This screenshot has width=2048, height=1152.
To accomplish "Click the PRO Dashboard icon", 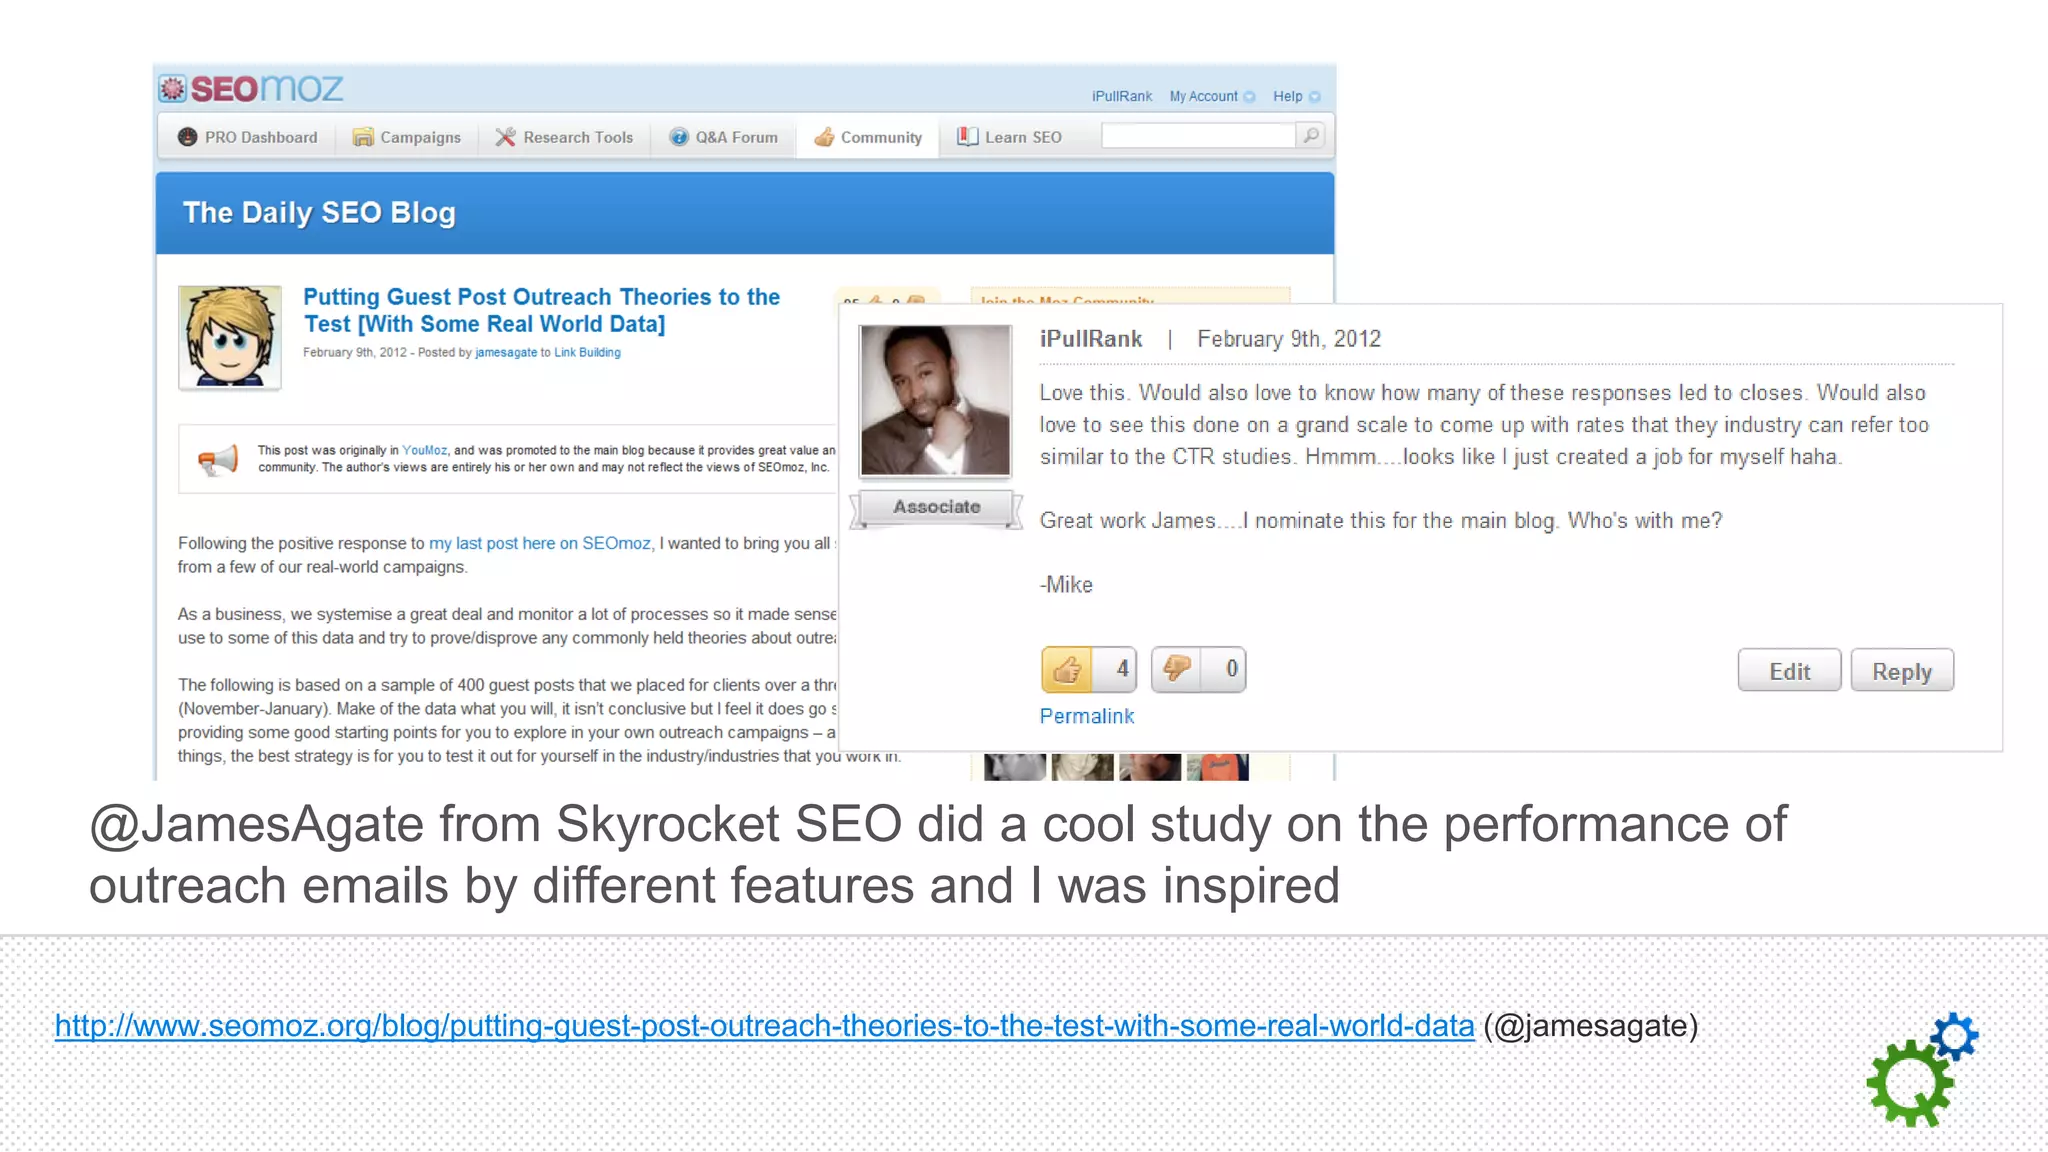I will (x=187, y=137).
